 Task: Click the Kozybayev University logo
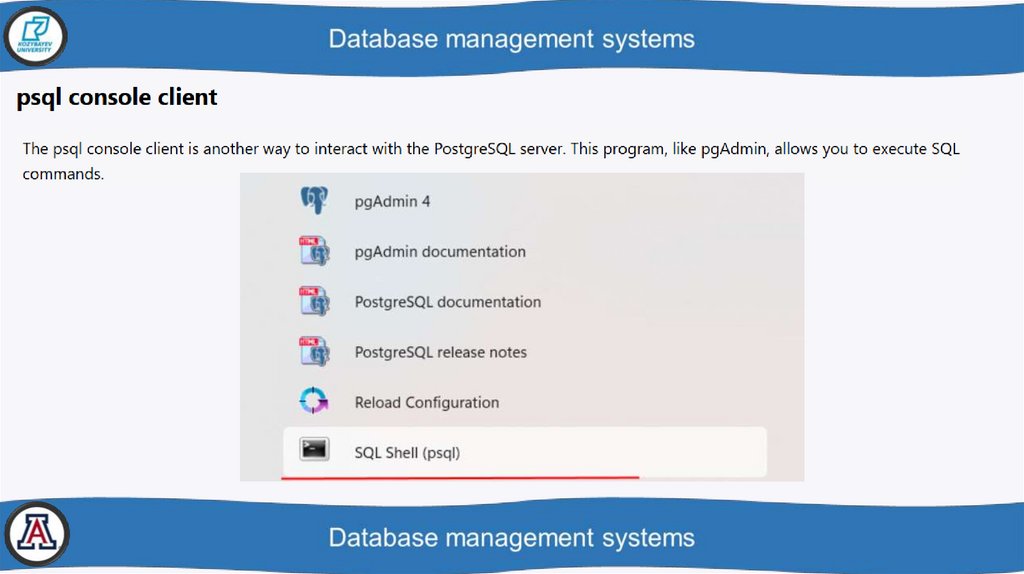[x=35, y=37]
